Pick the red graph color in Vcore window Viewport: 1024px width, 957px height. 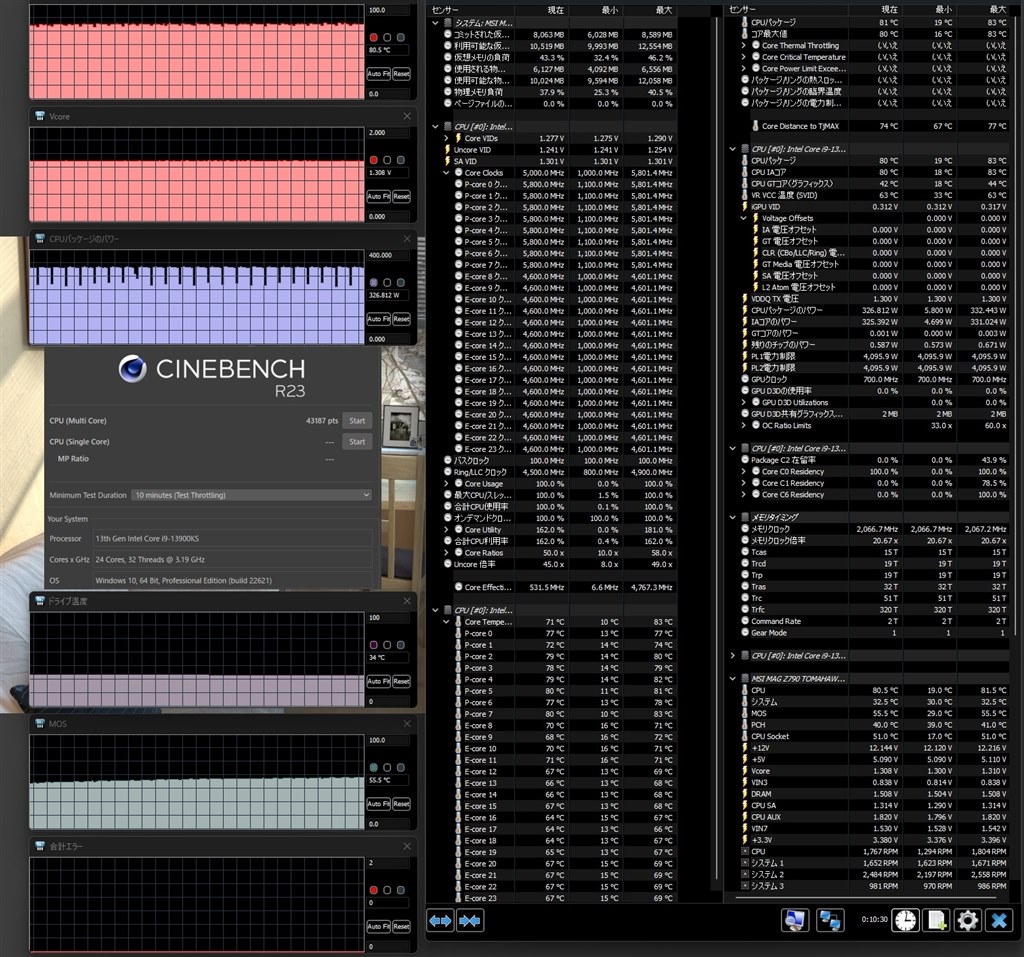[374, 160]
